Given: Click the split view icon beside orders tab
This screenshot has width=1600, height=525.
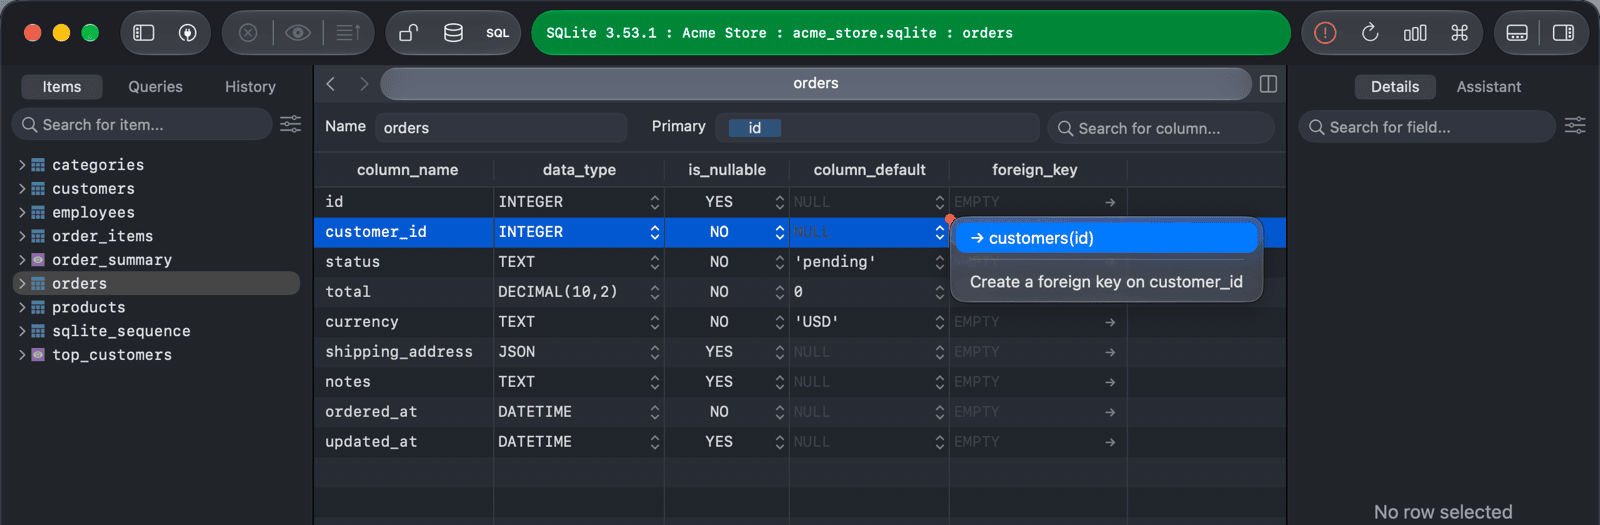Looking at the screenshot, I should pos(1269,84).
